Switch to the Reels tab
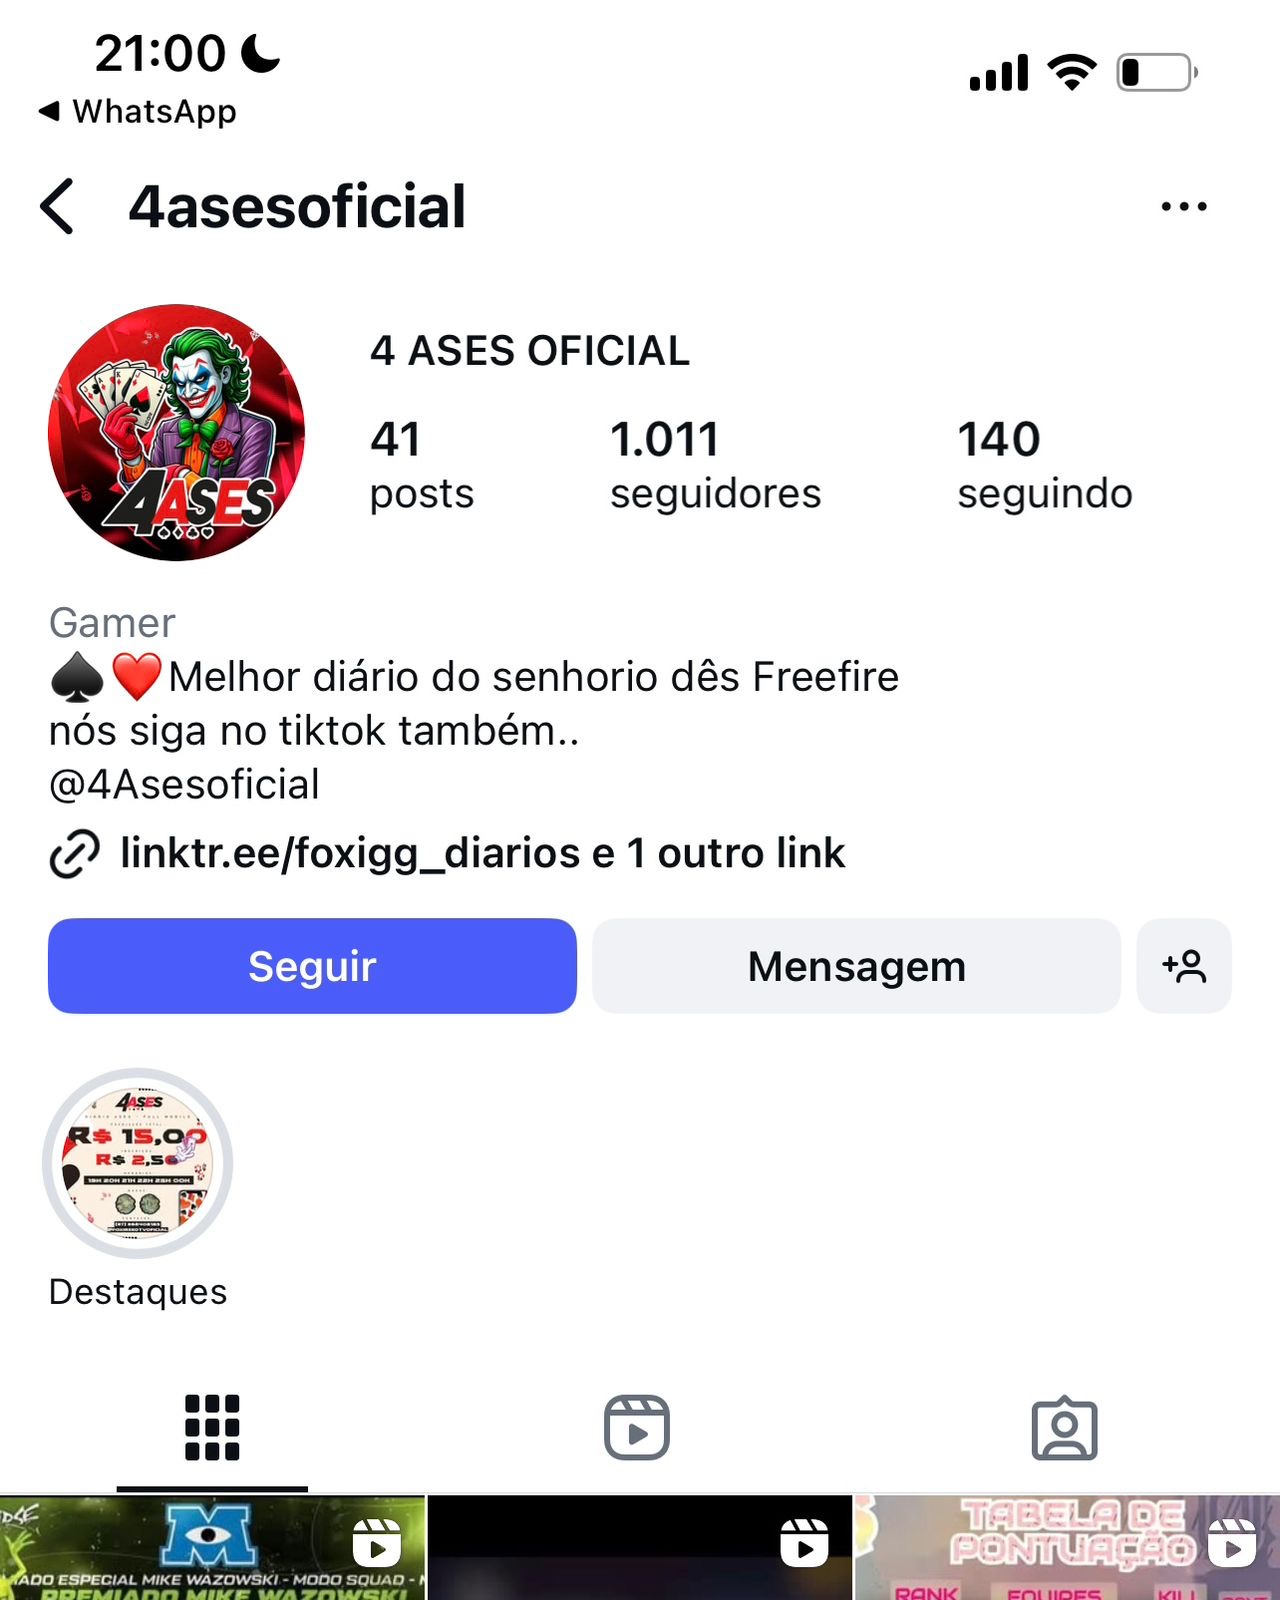Screen dimensions: 1280x1600 tap(637, 1428)
